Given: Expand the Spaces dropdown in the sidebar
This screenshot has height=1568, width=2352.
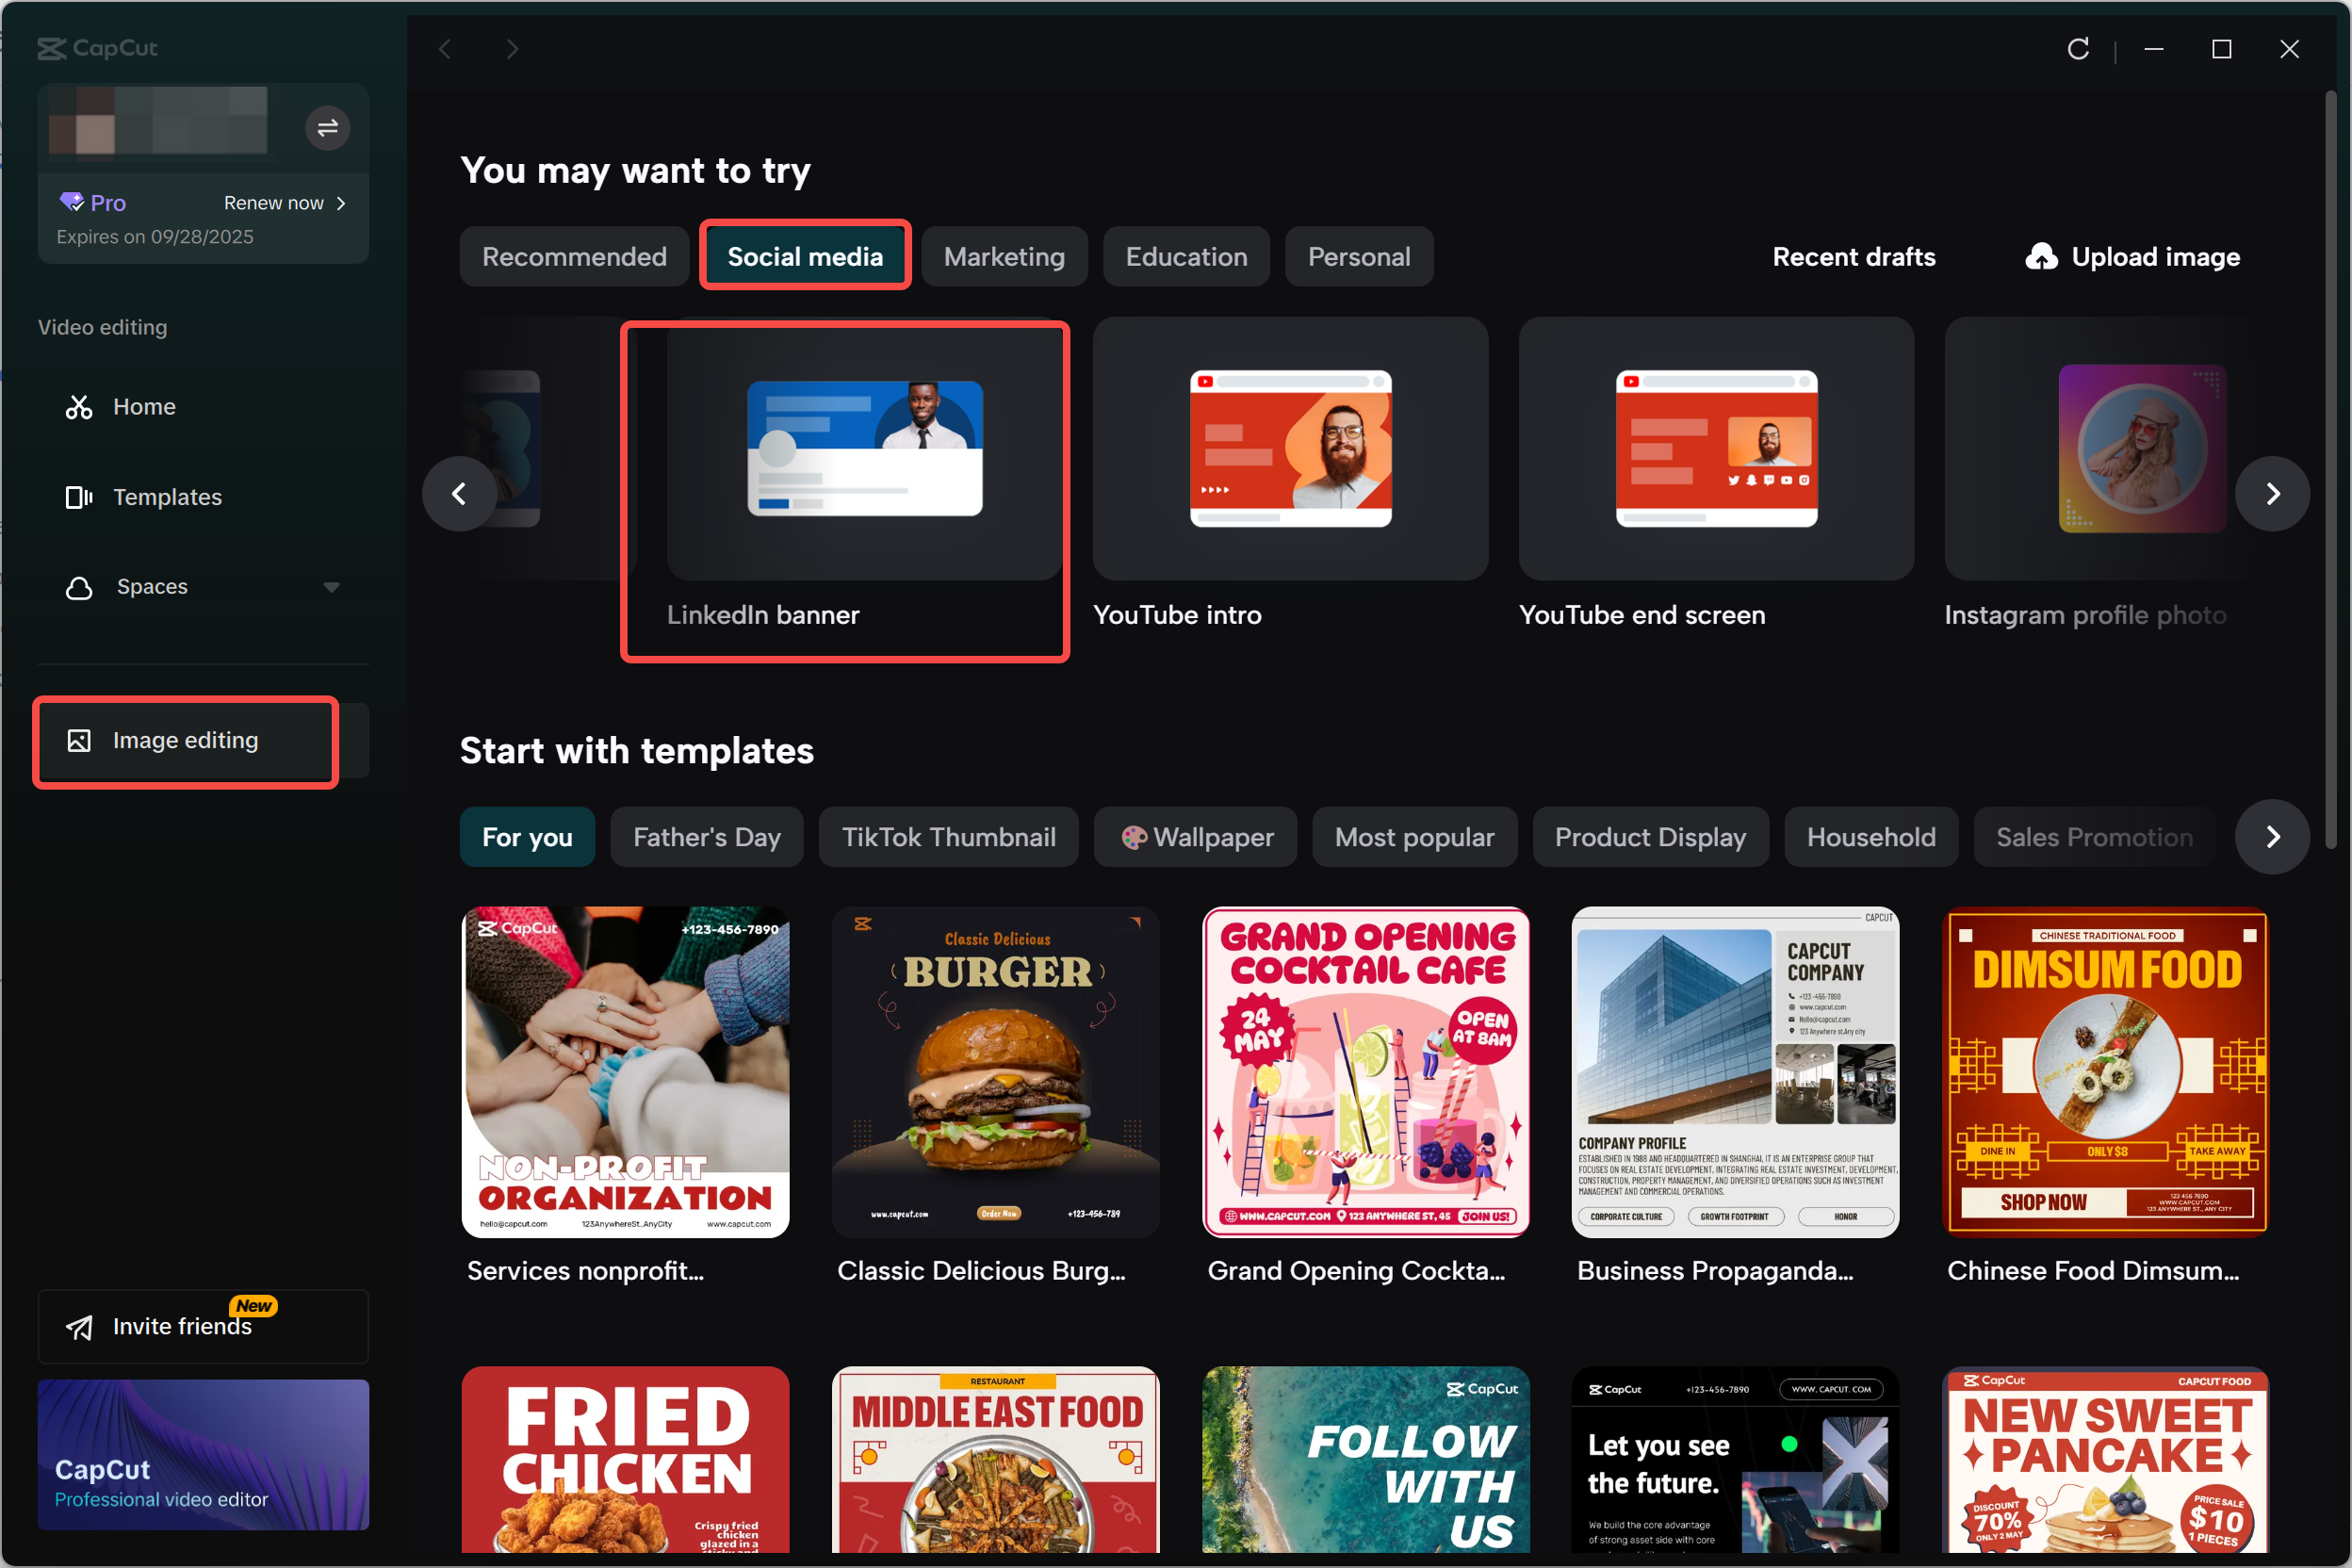Looking at the screenshot, I should tap(332, 587).
